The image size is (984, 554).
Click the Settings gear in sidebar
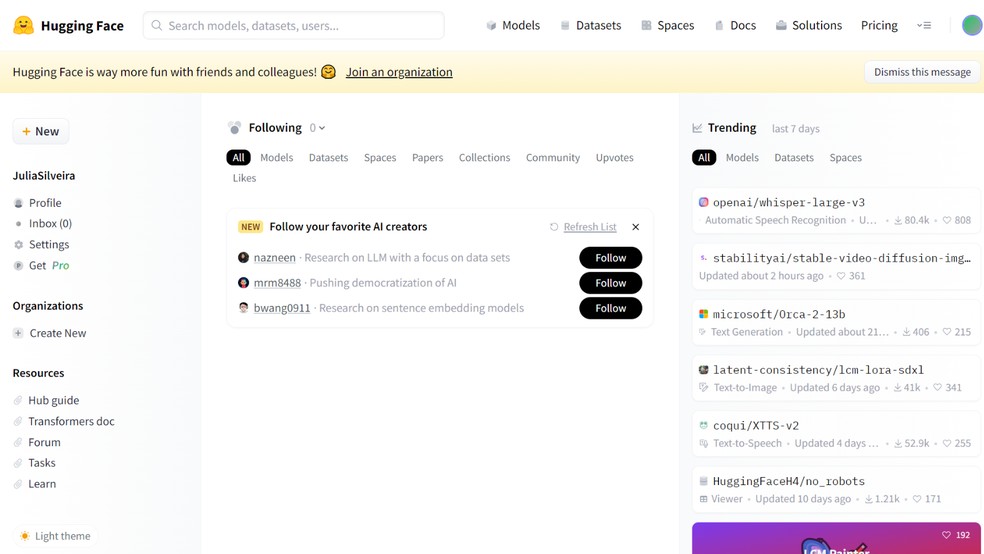[x=18, y=244]
